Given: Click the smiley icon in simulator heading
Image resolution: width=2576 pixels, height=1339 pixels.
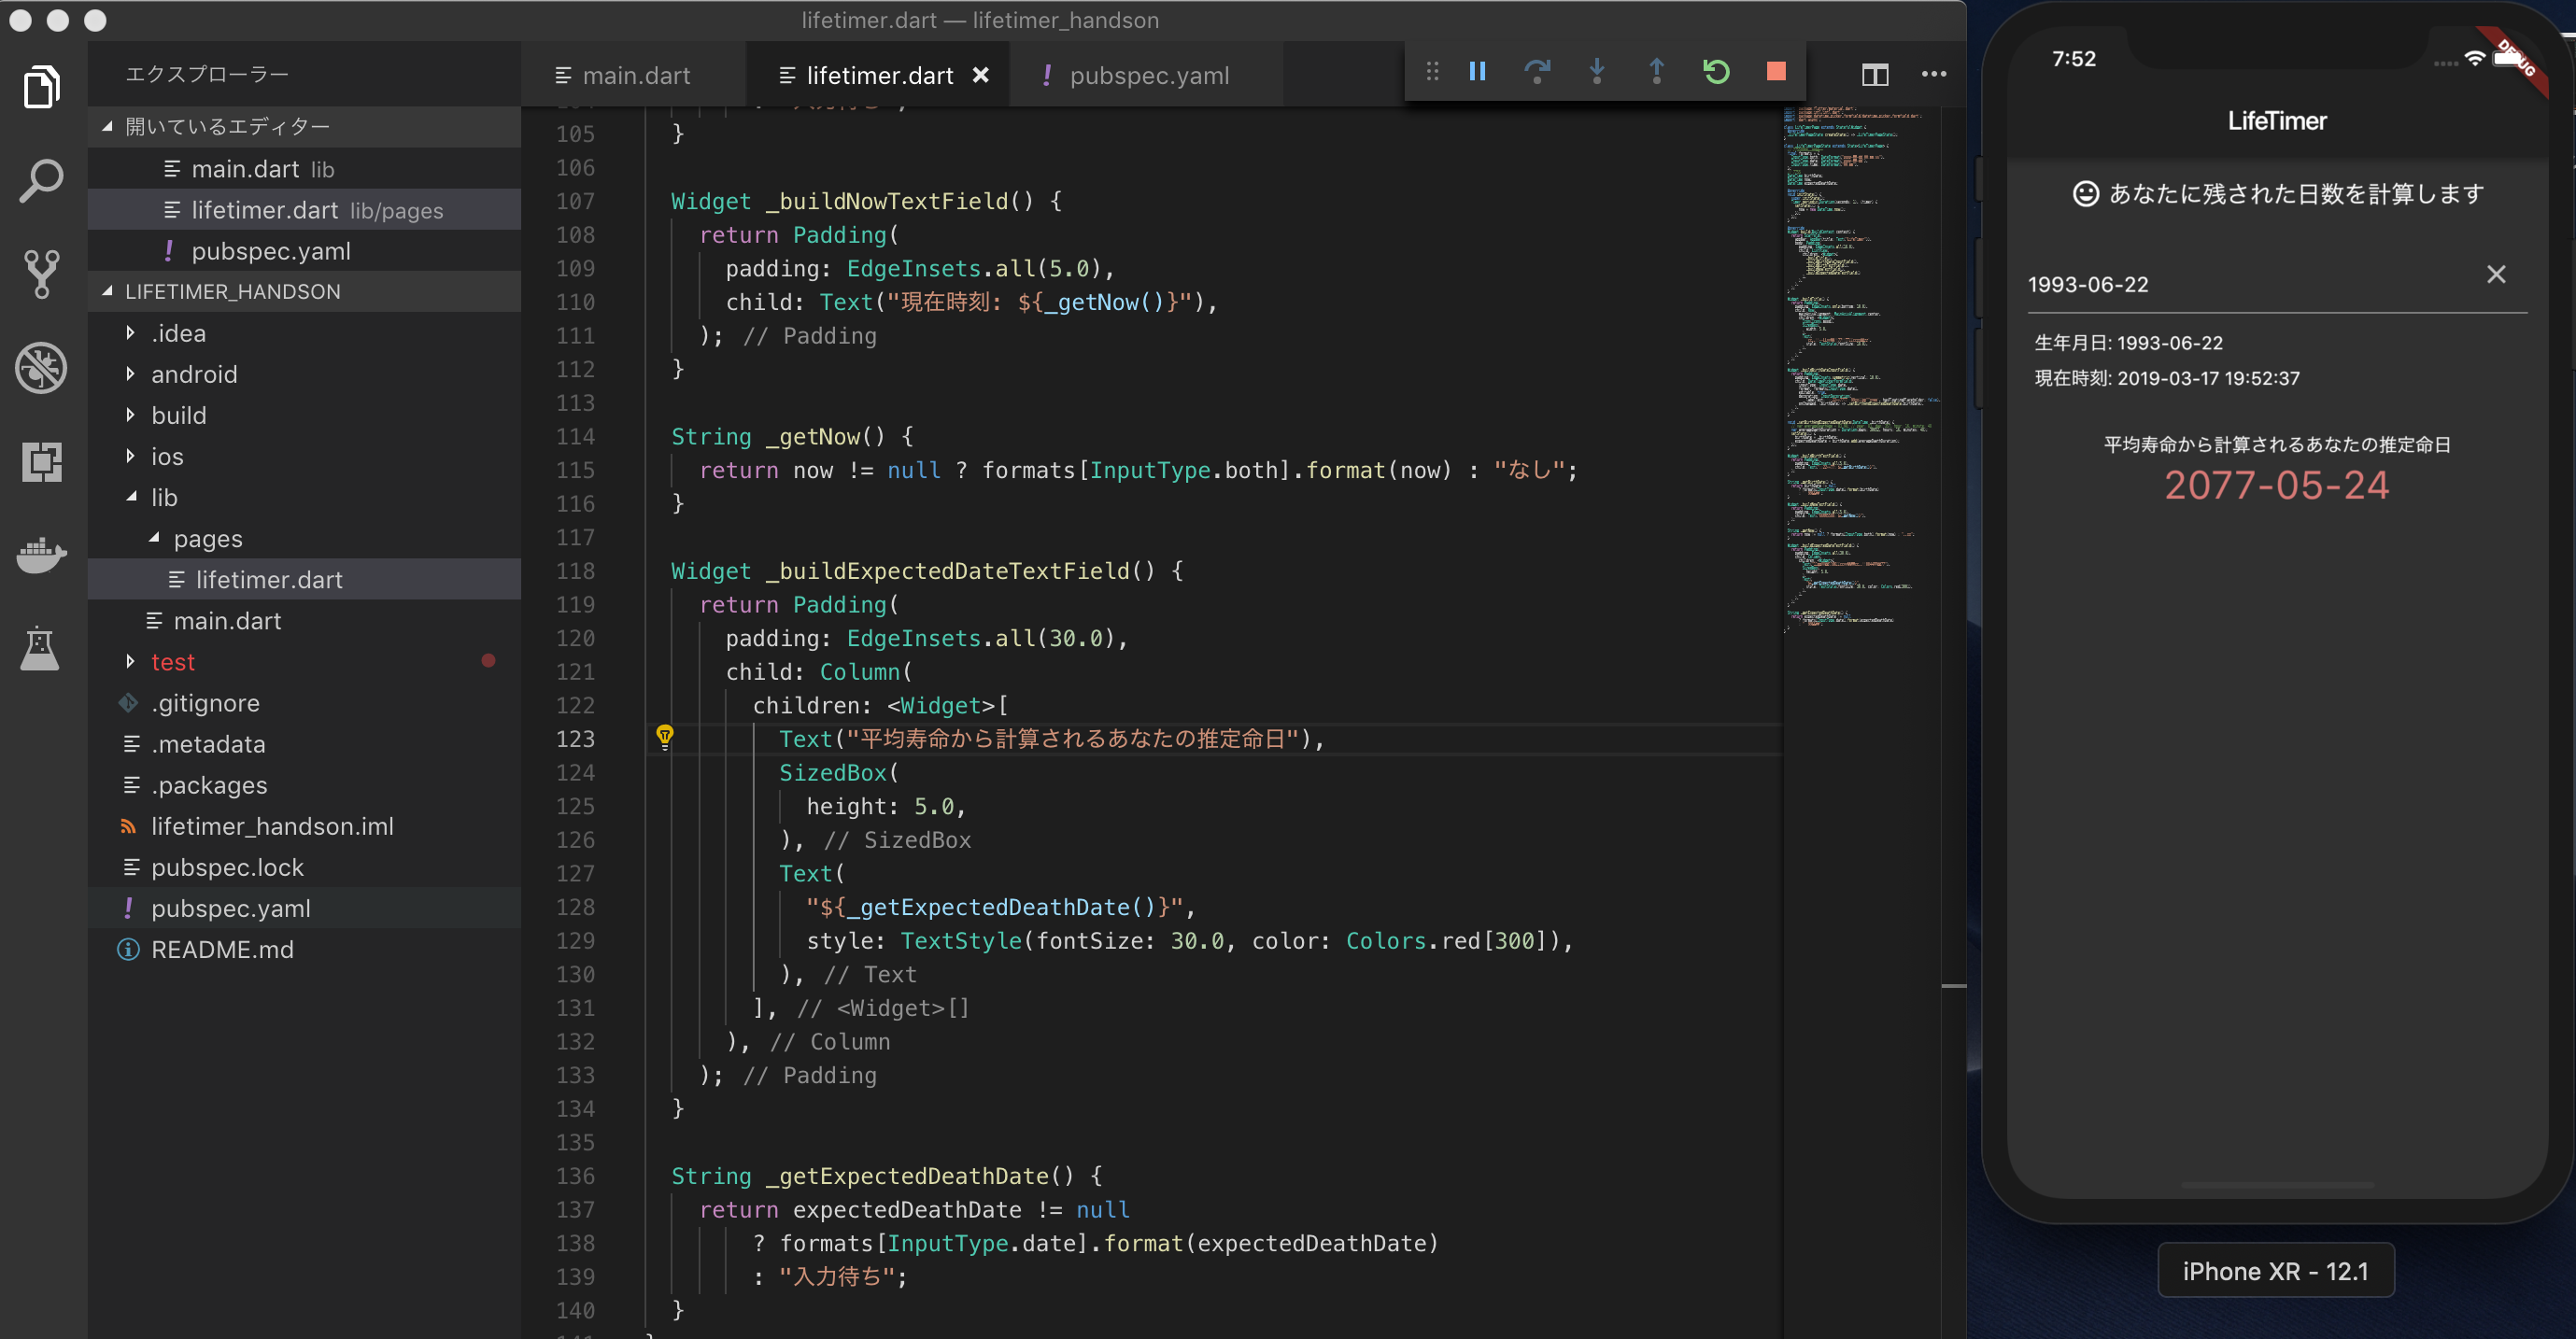Looking at the screenshot, I should (x=2085, y=193).
